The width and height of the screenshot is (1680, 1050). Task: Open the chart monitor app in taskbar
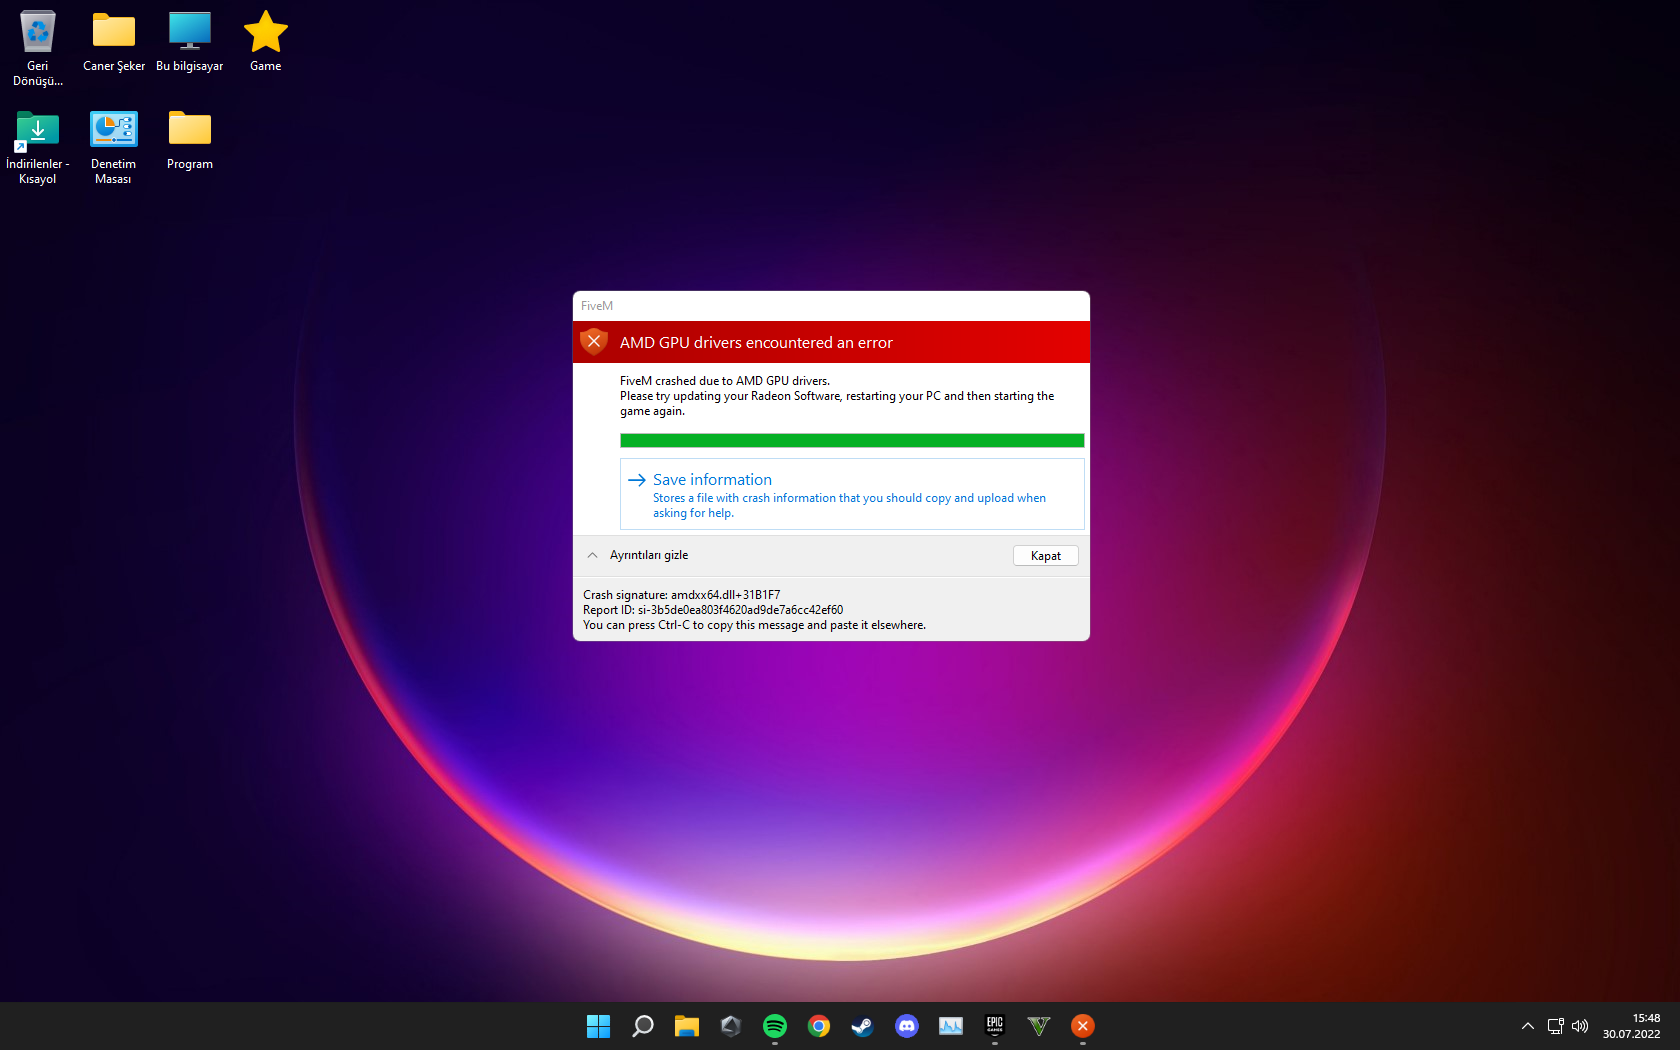pyautogui.click(x=951, y=1026)
